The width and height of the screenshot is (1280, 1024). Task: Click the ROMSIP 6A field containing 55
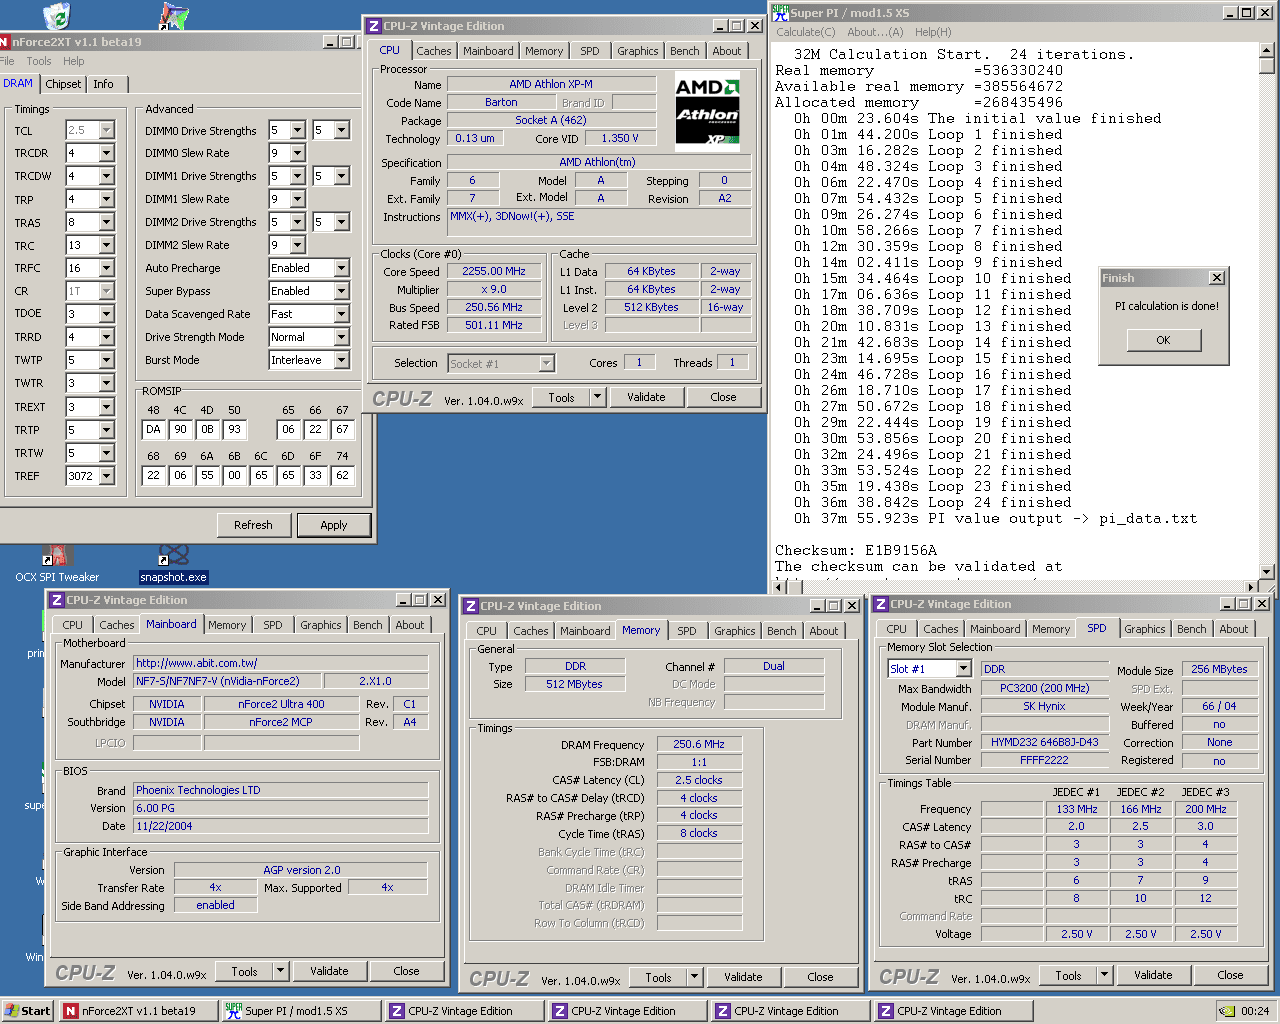(207, 475)
